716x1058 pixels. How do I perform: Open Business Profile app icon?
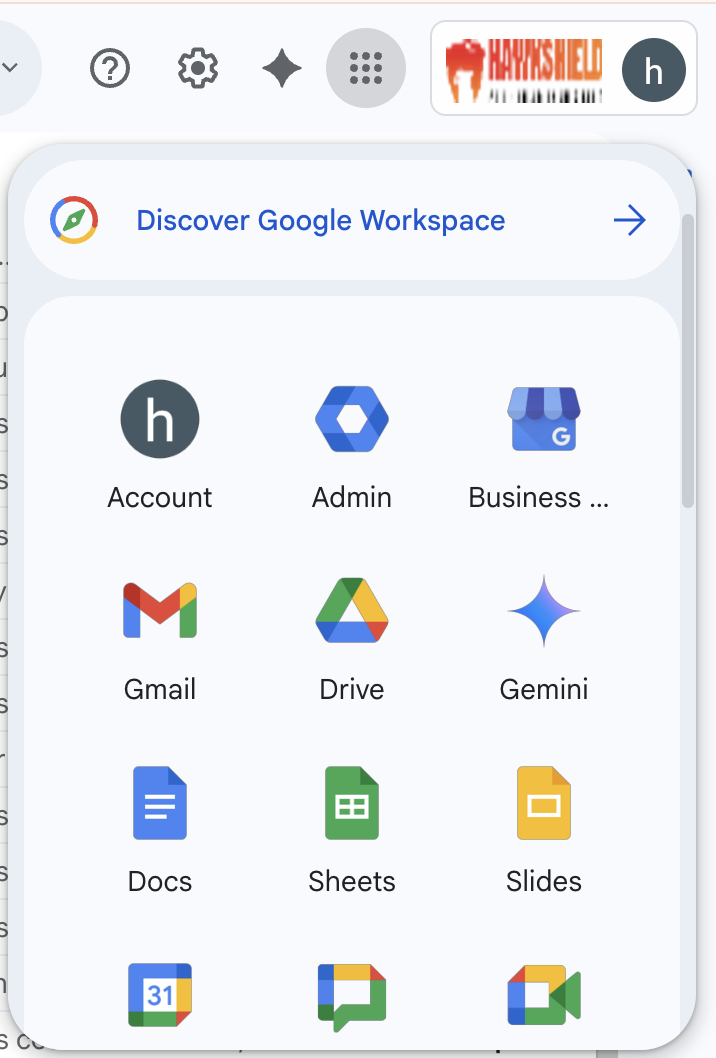(542, 418)
